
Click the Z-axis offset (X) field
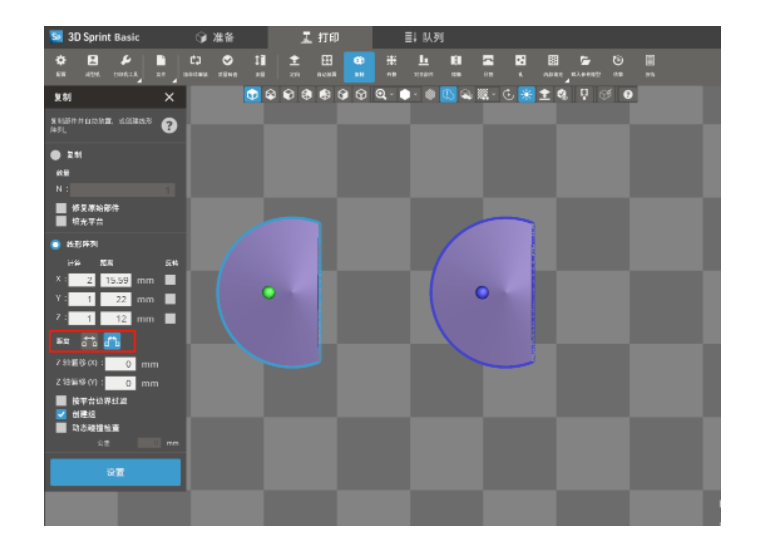(121, 364)
